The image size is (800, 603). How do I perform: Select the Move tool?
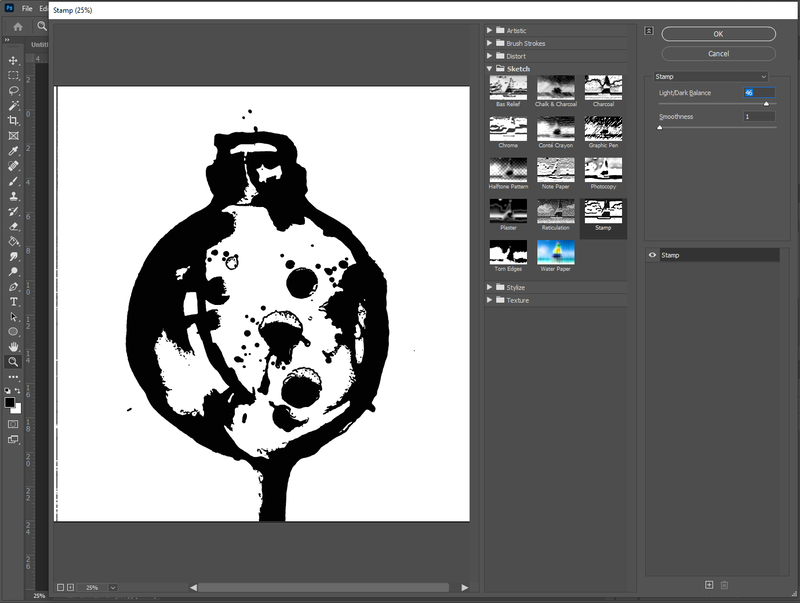click(13, 61)
